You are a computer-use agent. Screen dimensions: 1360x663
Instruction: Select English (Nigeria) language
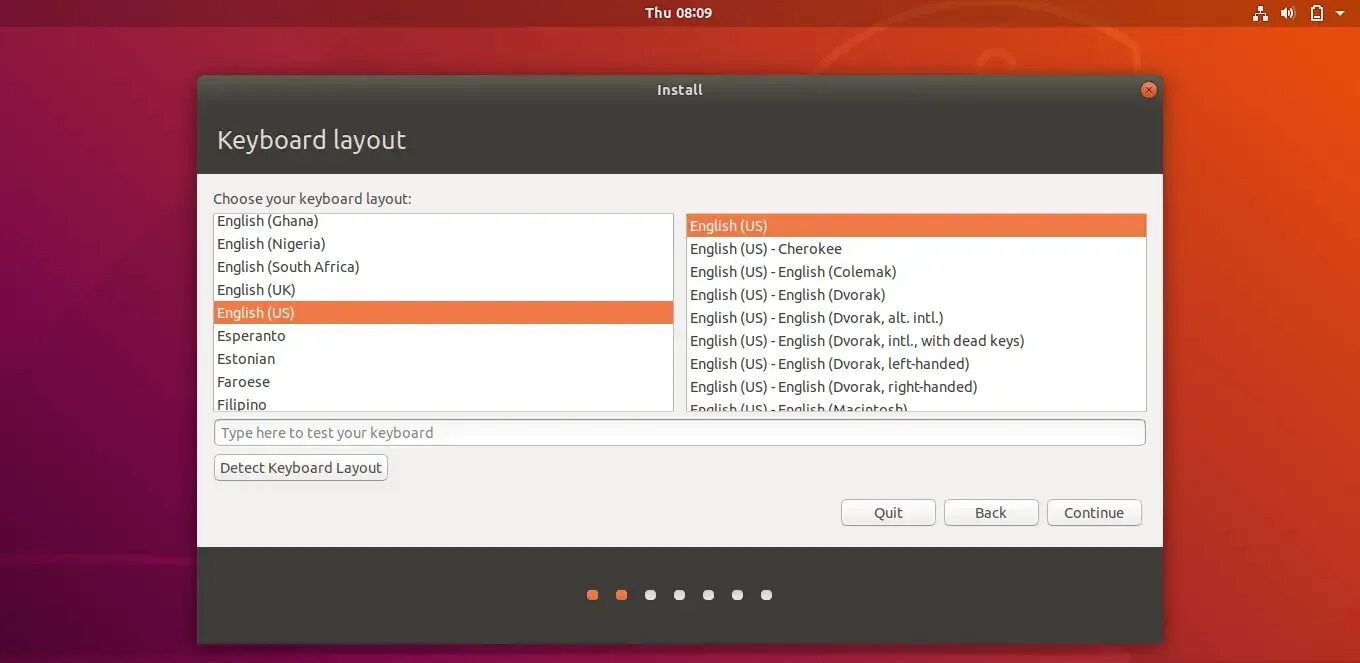tap(443, 244)
